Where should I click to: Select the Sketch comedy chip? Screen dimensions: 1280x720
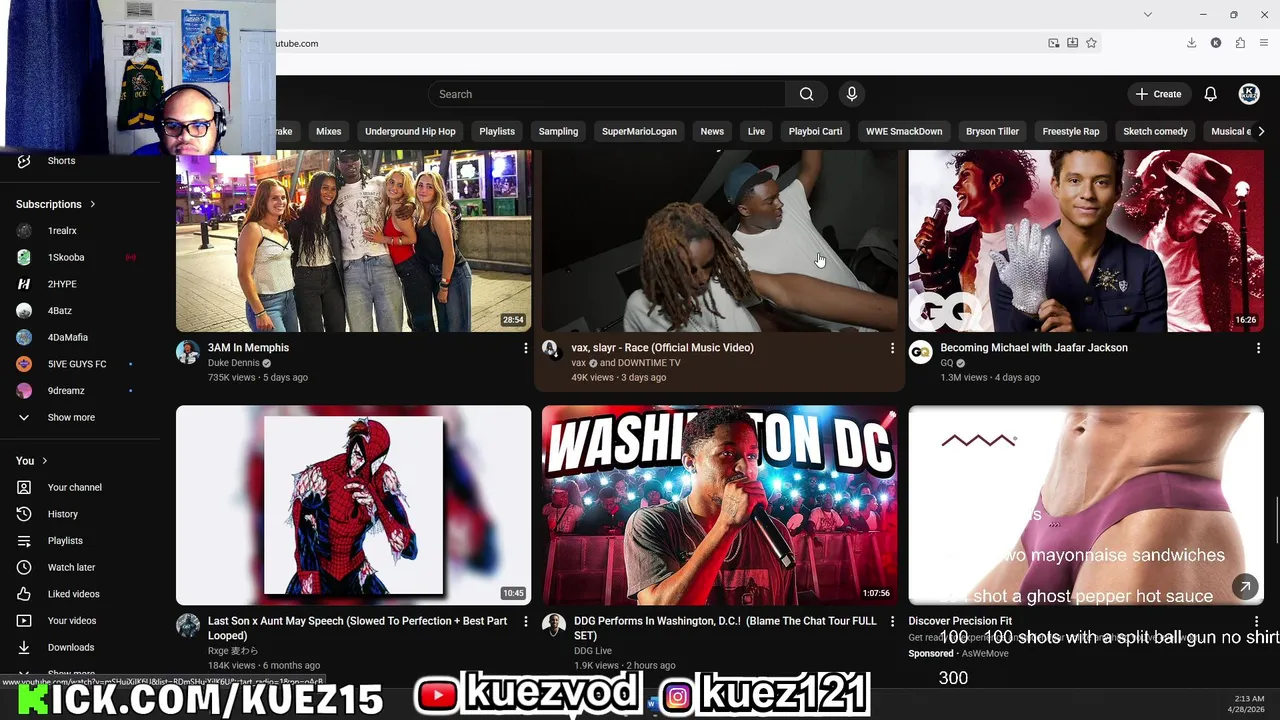tap(1155, 131)
